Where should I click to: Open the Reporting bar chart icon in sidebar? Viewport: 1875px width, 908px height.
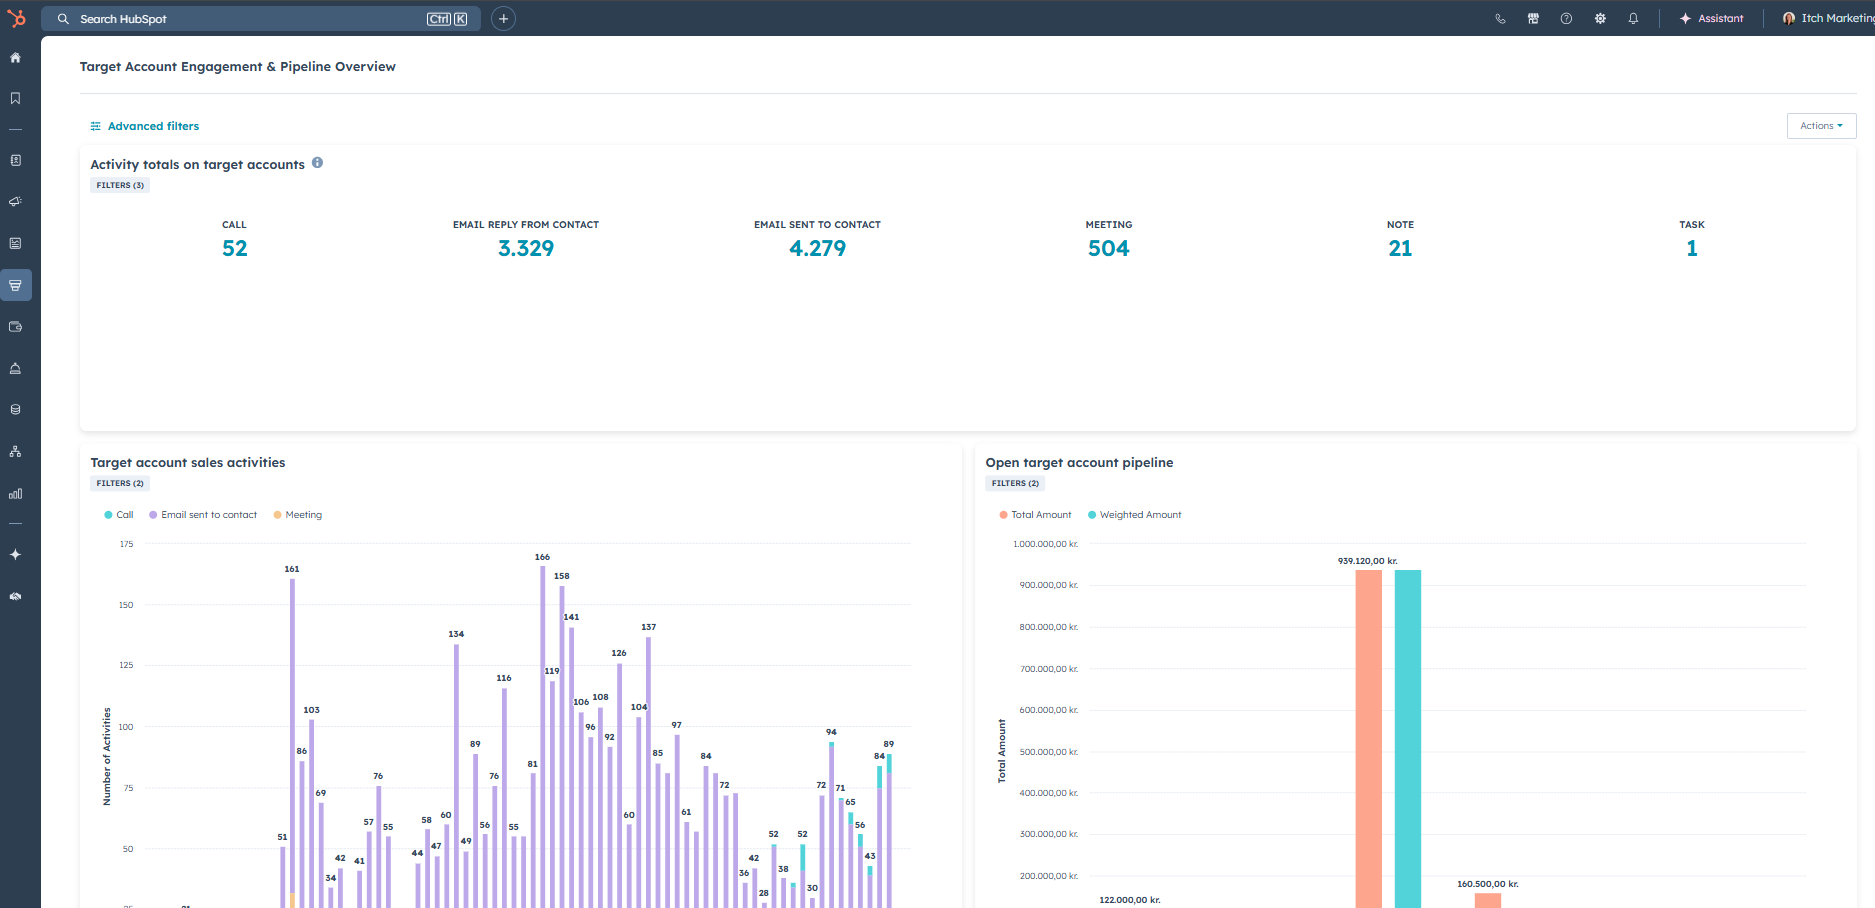coord(16,493)
